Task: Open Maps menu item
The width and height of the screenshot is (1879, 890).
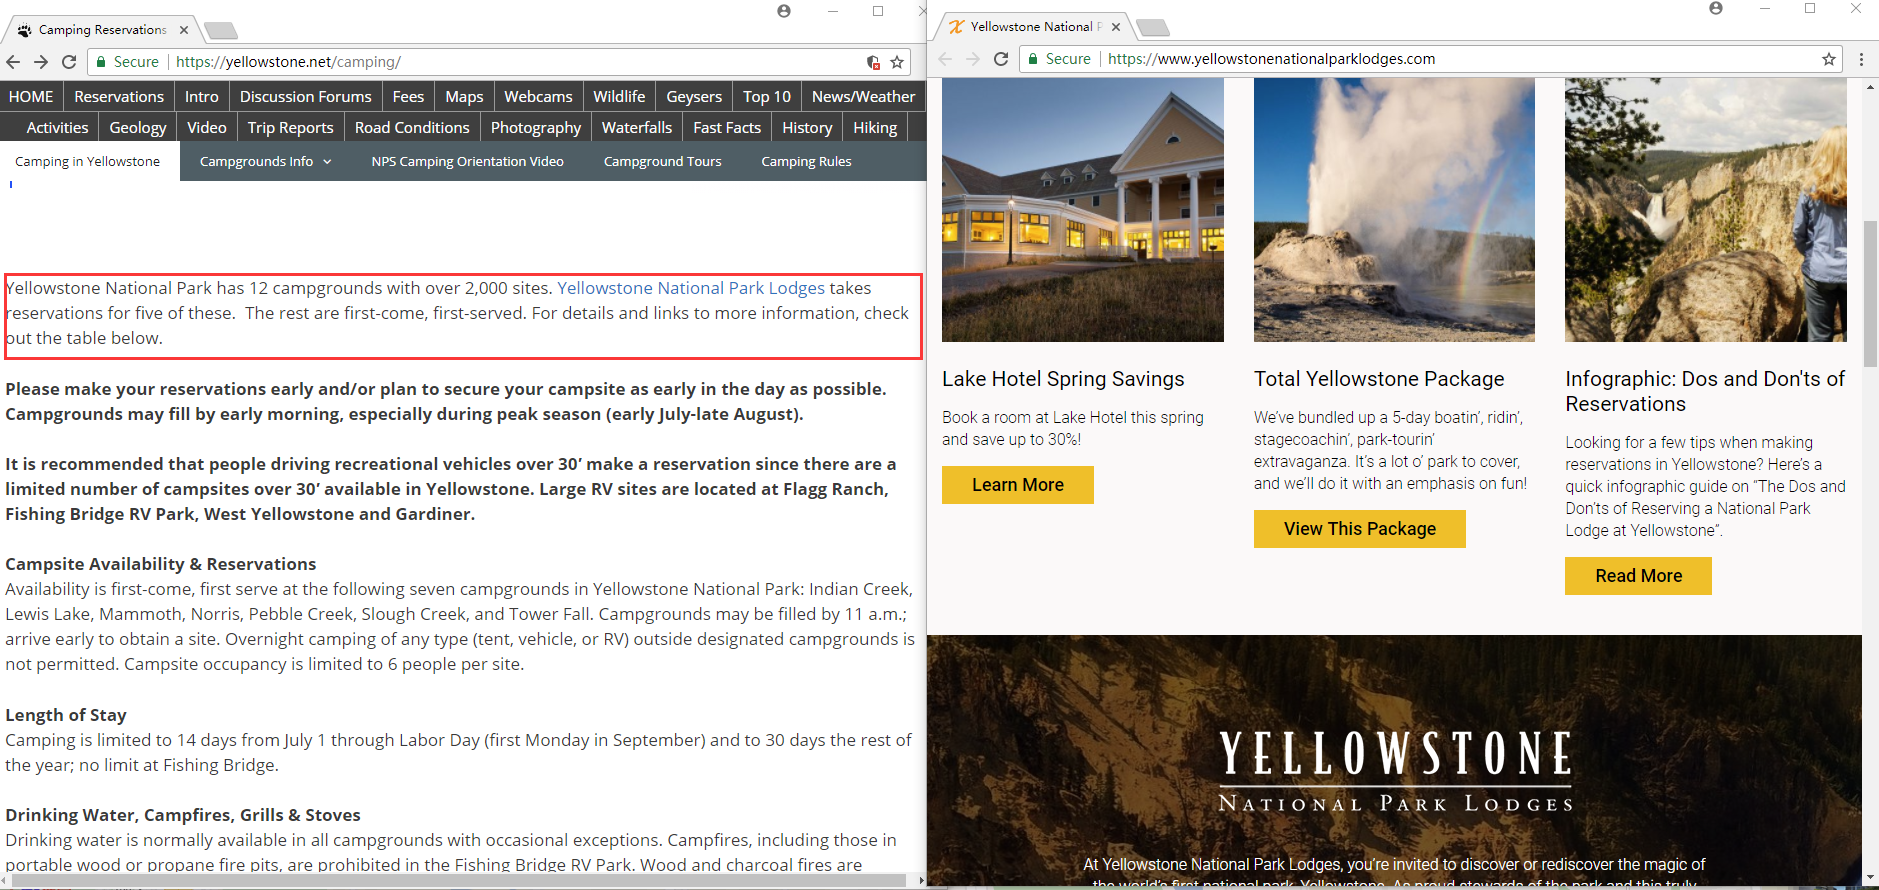Action: (x=464, y=97)
